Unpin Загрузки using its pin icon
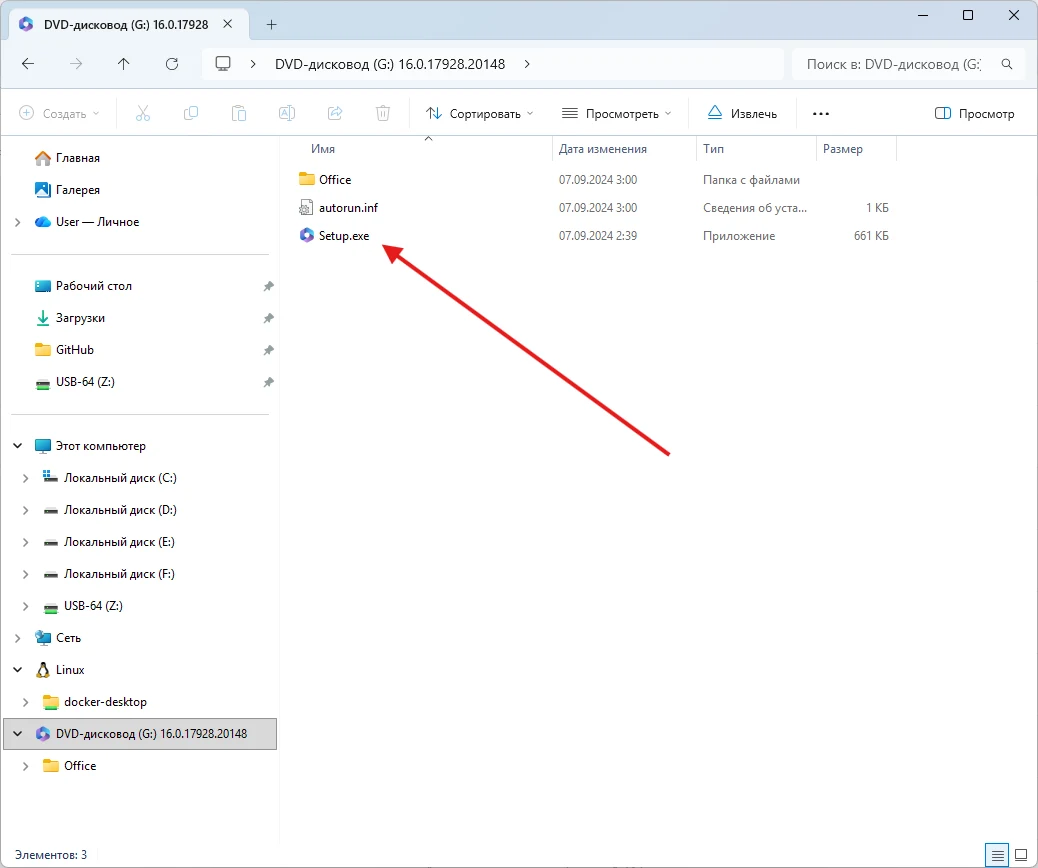This screenshot has height=868, width=1038. click(268, 318)
